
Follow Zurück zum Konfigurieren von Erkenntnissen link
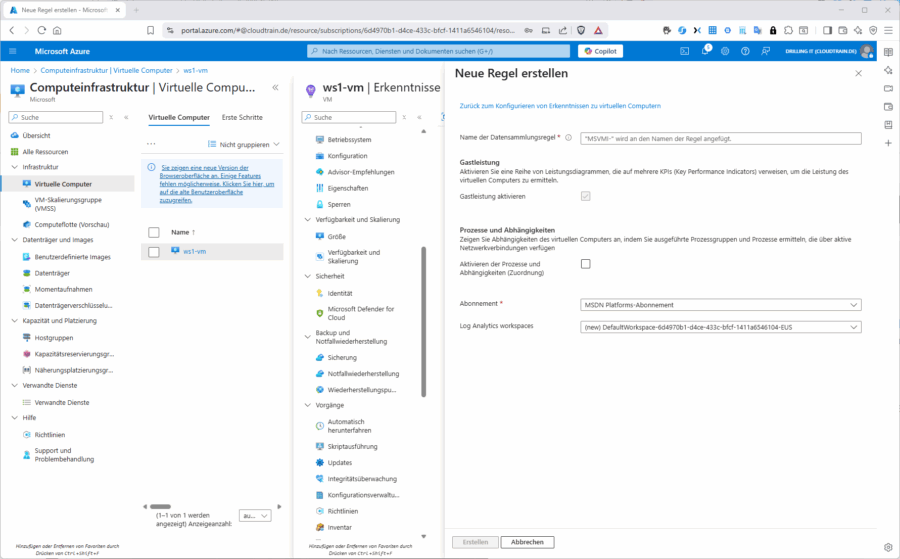coord(560,106)
